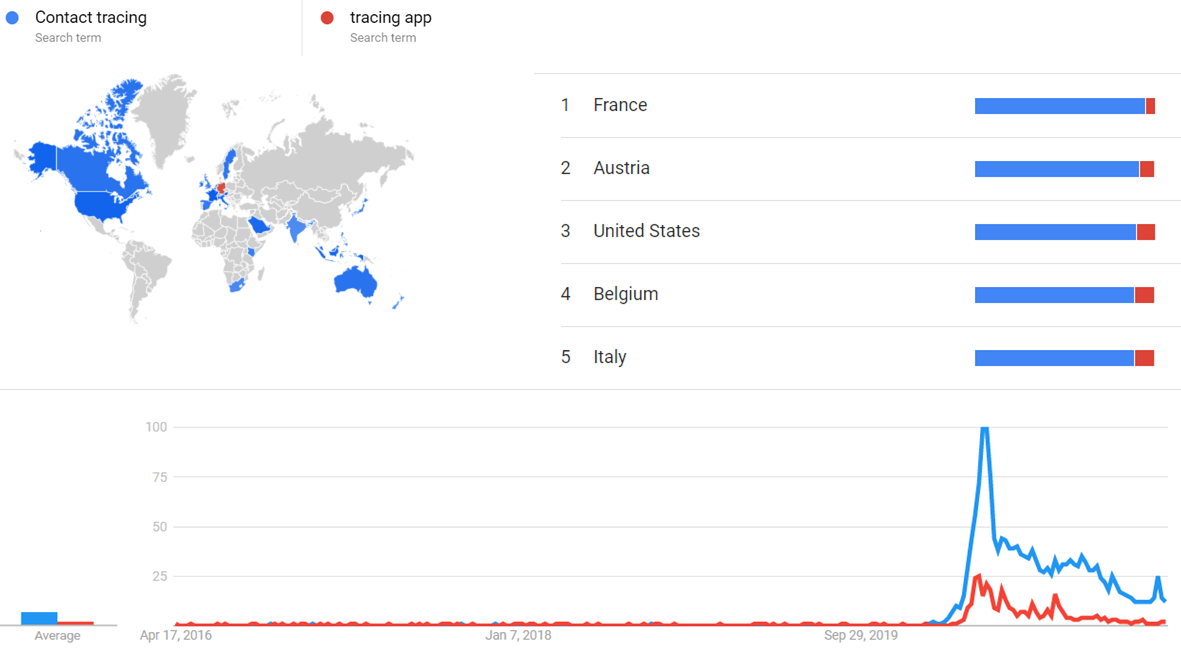Open France in the region ranking
The image size is (1181, 657).
pos(620,105)
